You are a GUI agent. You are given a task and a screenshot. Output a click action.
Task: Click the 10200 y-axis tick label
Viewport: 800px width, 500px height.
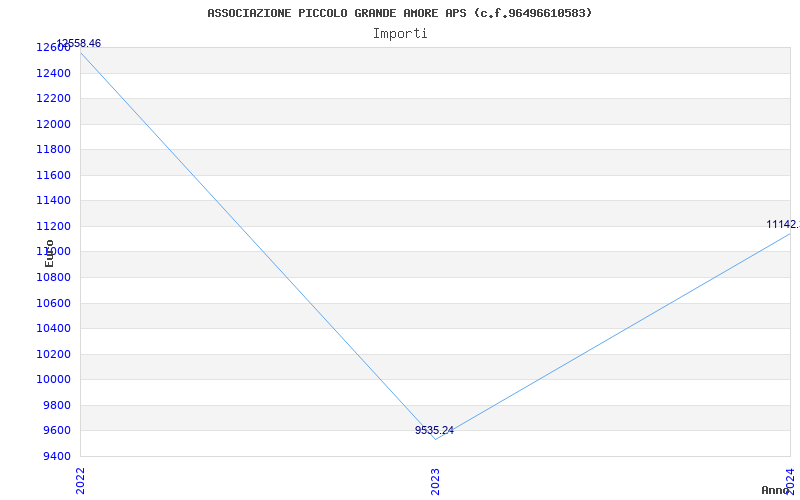[x=53, y=355]
